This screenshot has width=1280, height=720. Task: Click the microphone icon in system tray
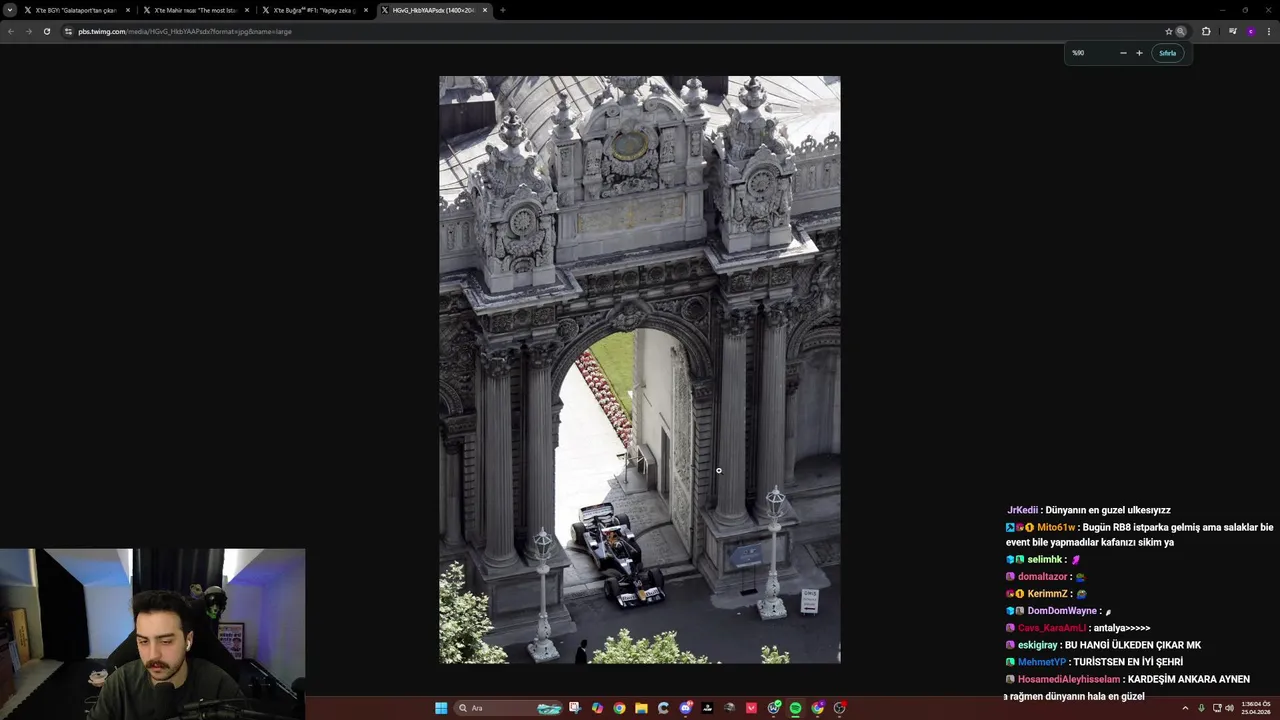click(1201, 708)
